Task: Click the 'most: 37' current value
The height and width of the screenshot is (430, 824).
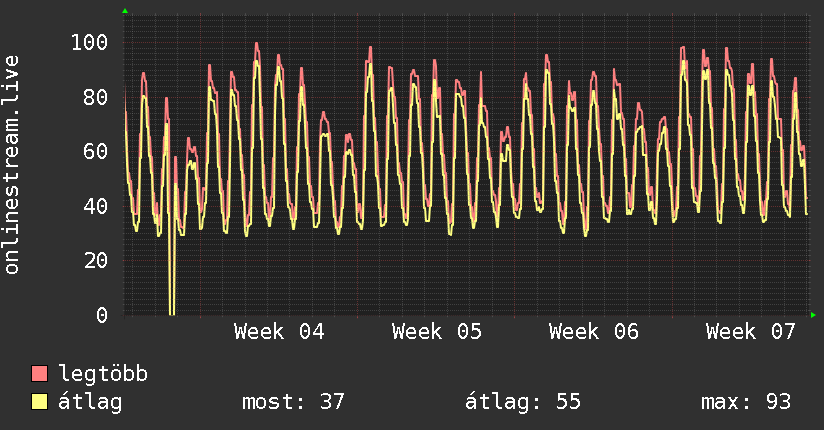Action: pyautogui.click(x=293, y=402)
